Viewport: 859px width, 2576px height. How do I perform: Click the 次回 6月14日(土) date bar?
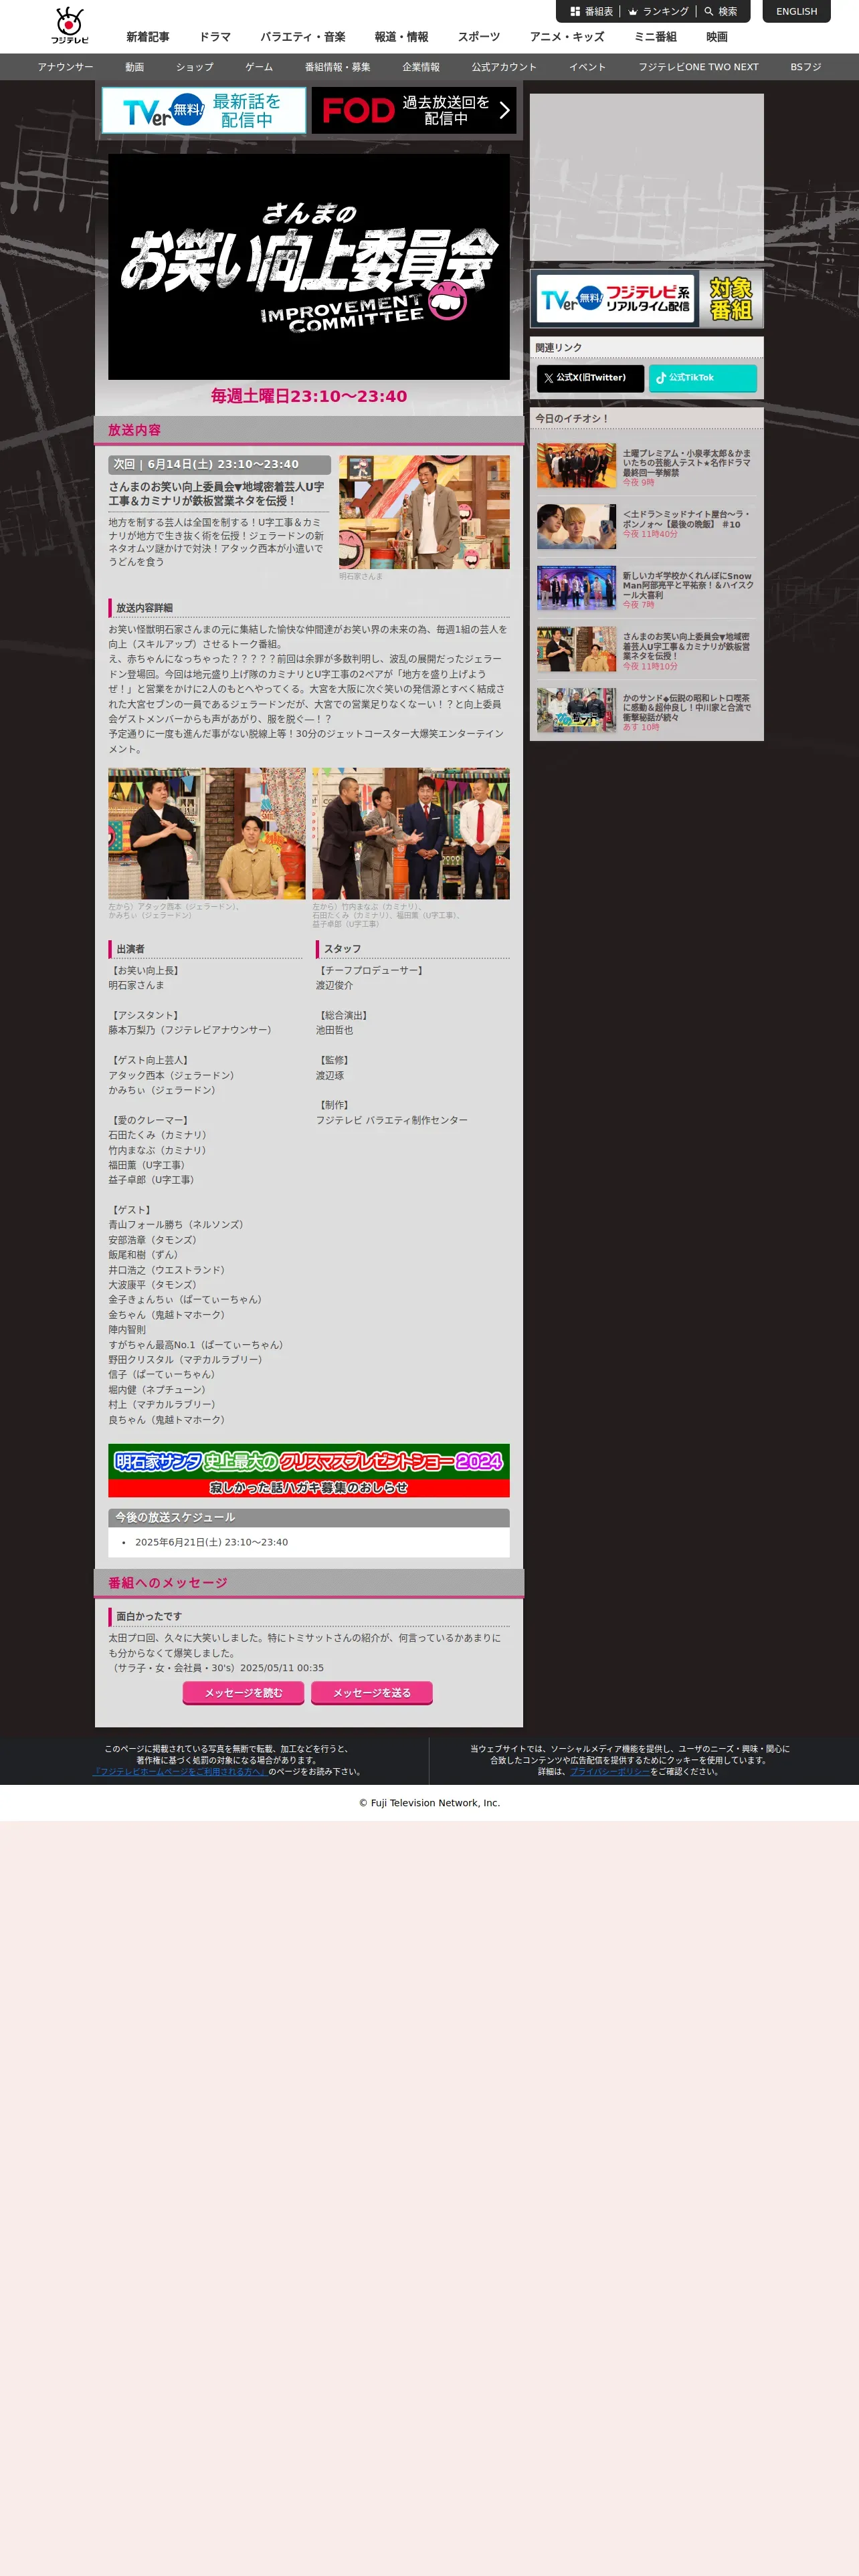[x=219, y=465]
